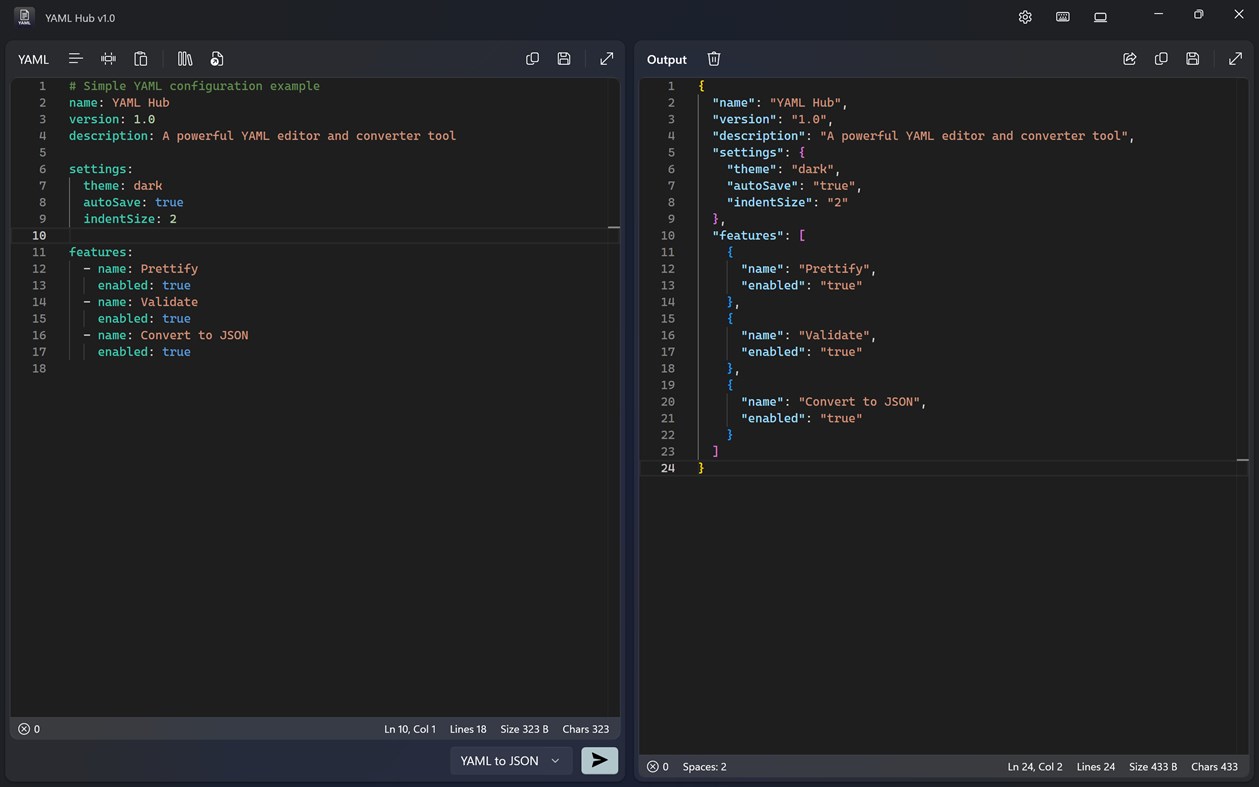The height and width of the screenshot is (787, 1259).
Task: Expand the Output panel to full view
Action: pyautogui.click(x=1236, y=59)
